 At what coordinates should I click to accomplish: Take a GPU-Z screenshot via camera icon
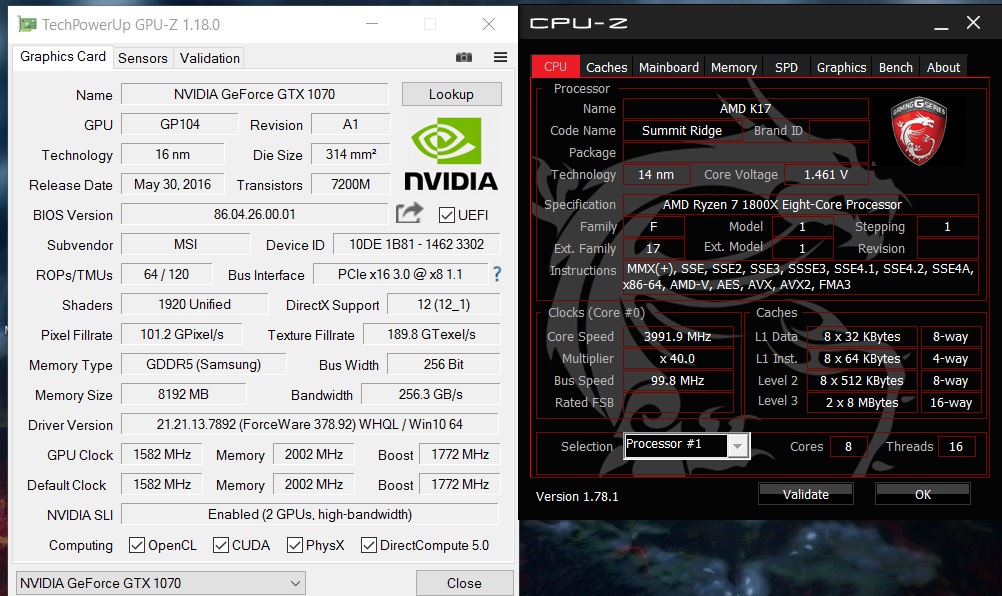coord(464,57)
